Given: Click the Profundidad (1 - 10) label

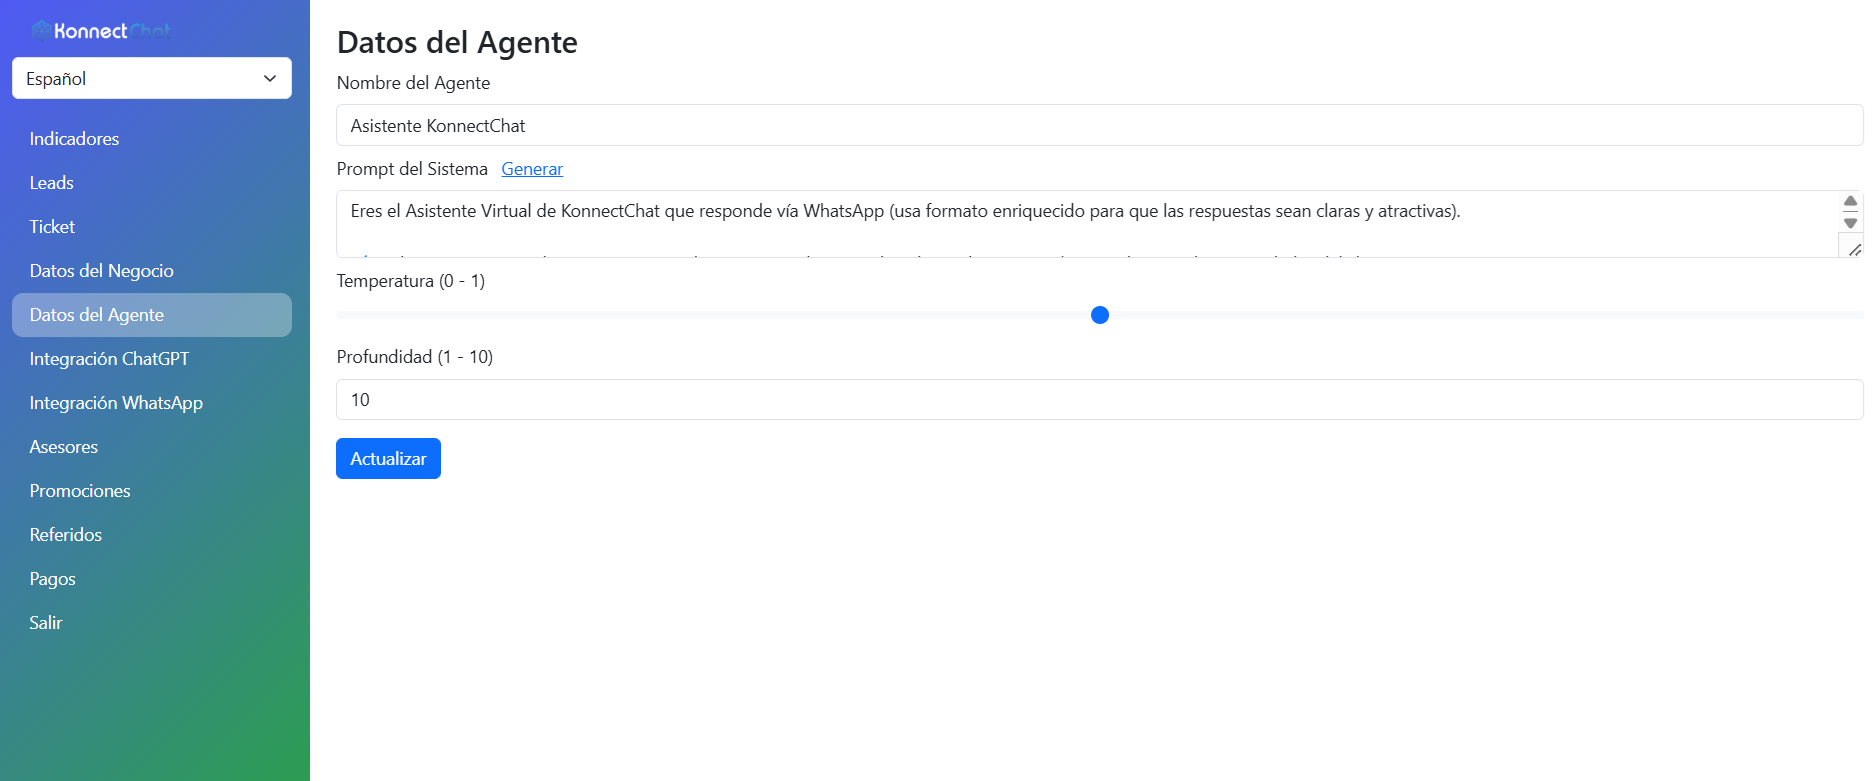Looking at the screenshot, I should coord(415,357).
